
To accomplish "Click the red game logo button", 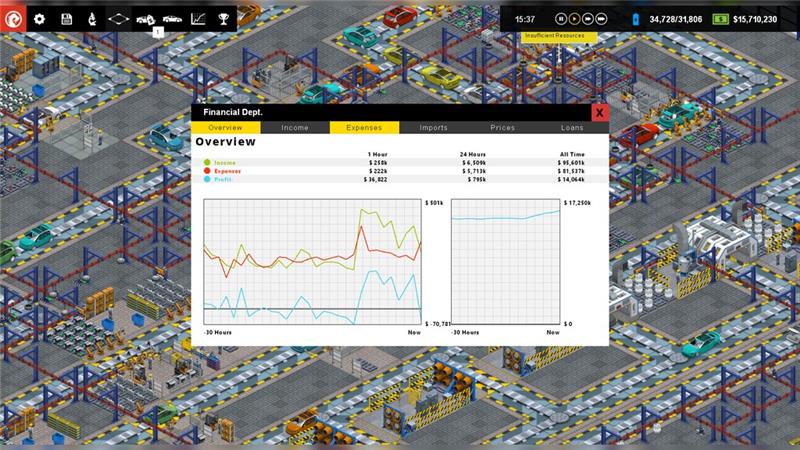I will 14,18.
